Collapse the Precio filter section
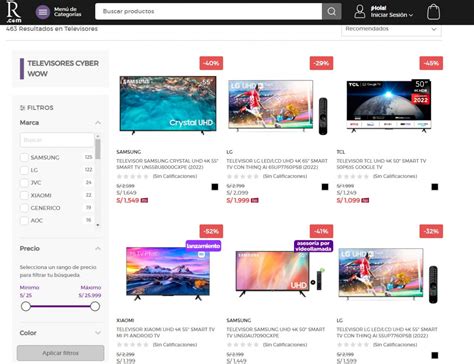Viewport: 474px width, 364px height. click(x=98, y=248)
